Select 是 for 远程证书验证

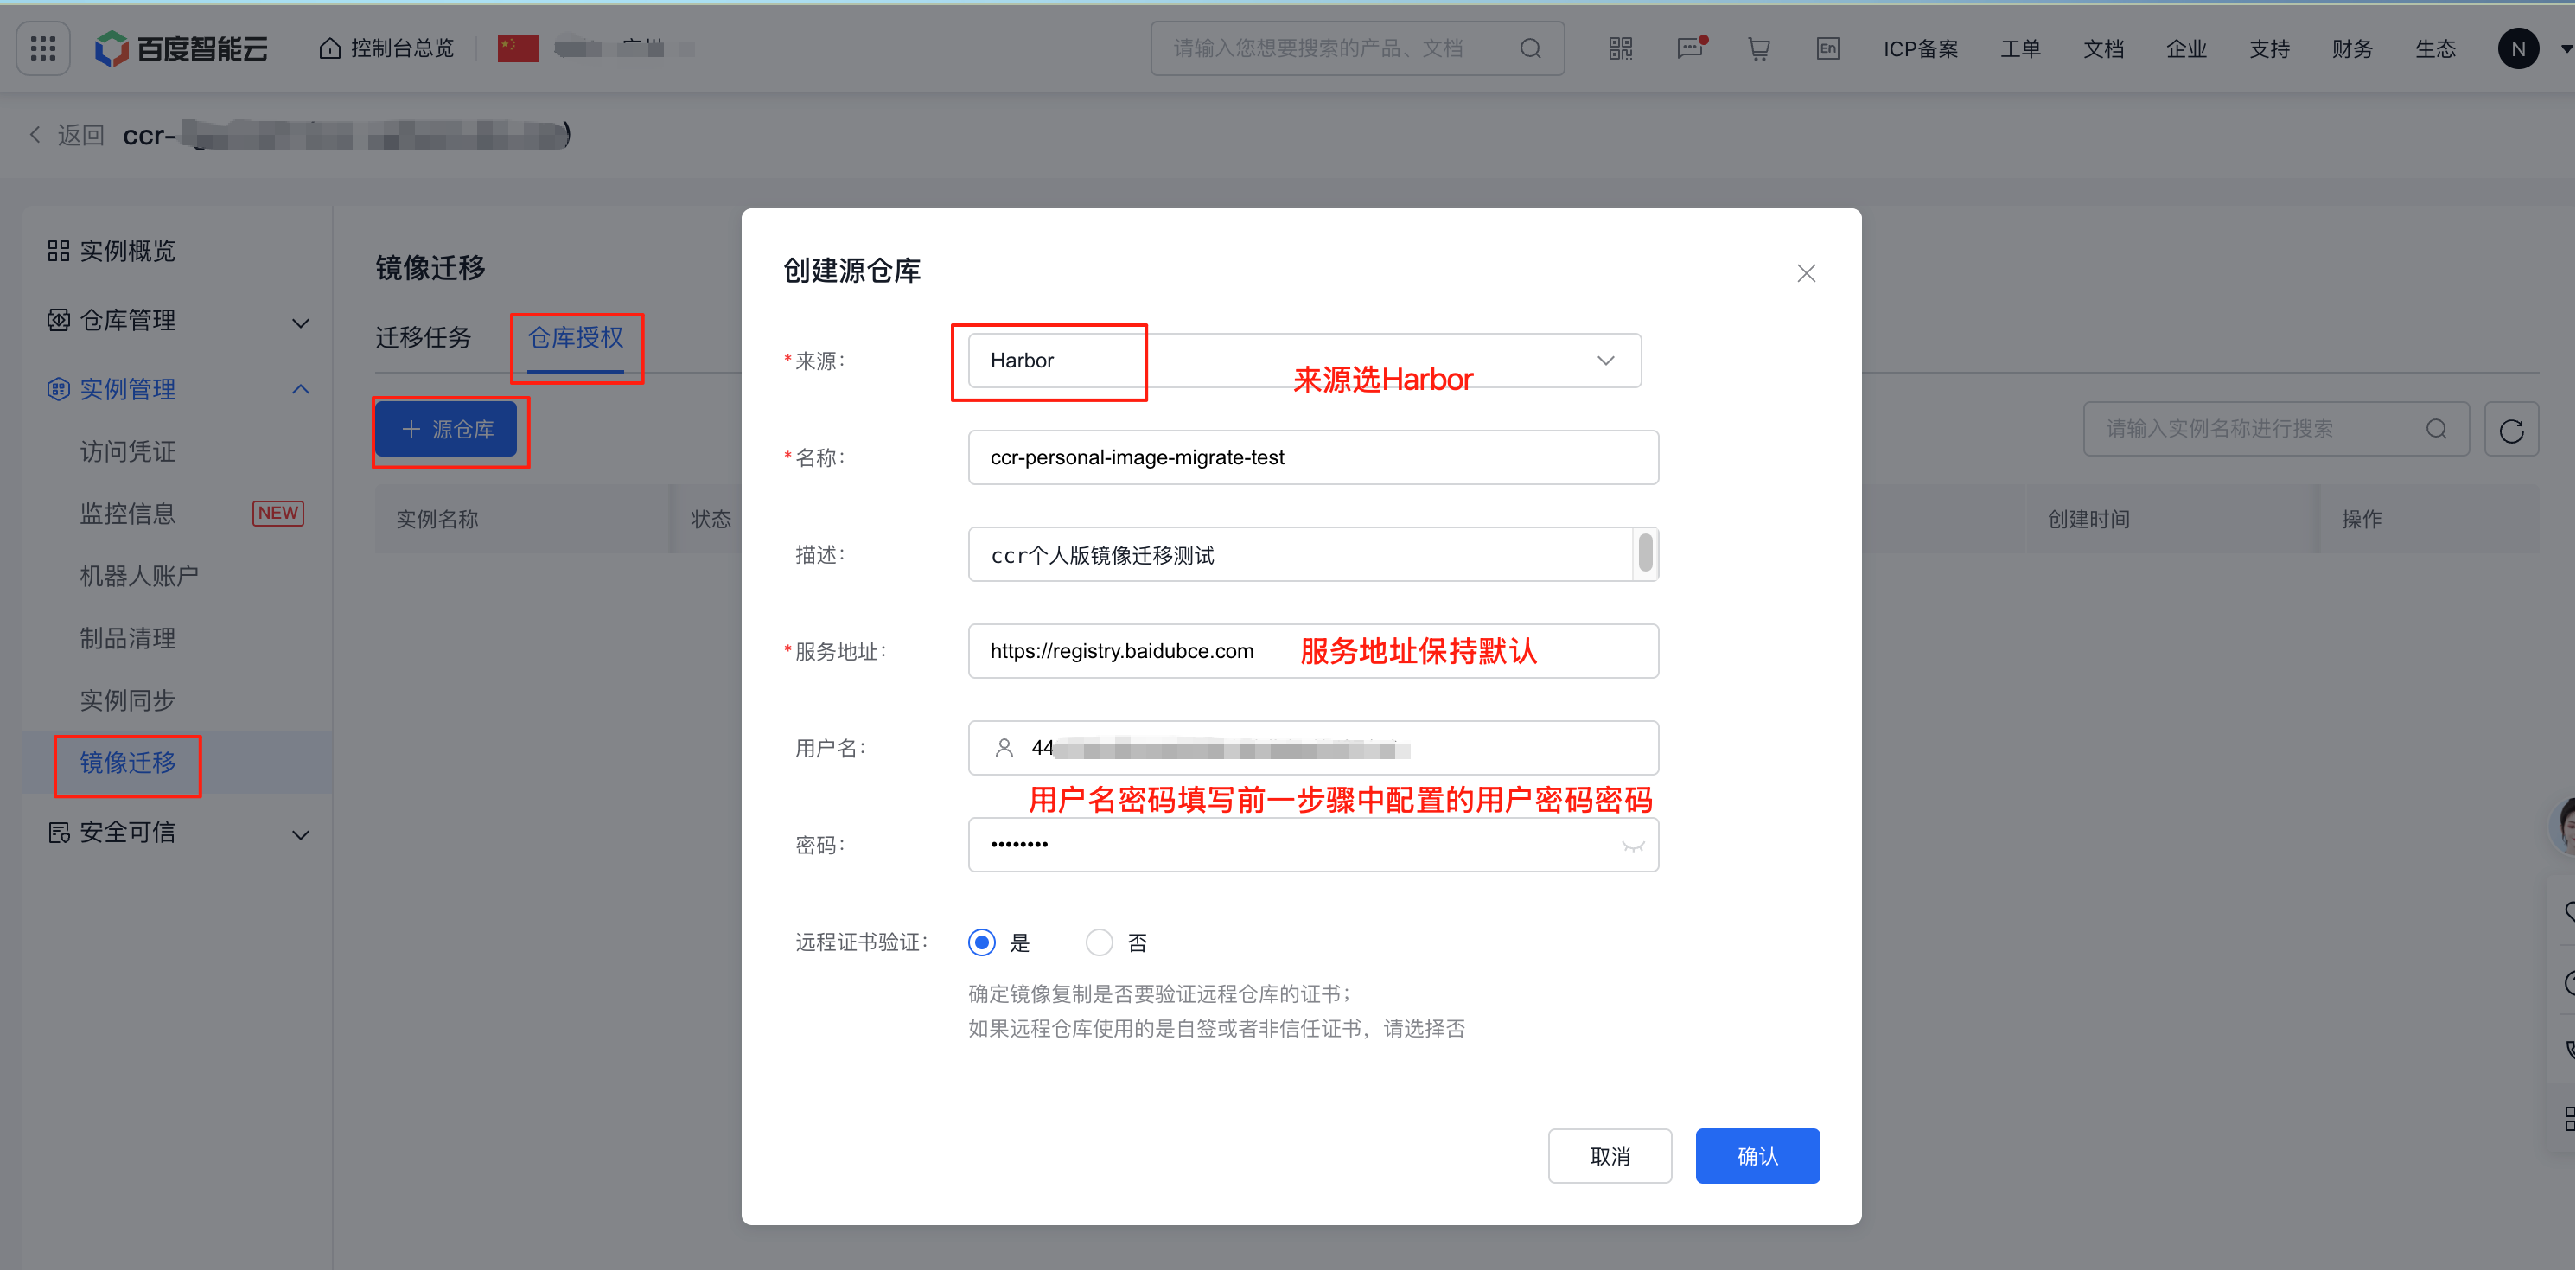click(x=982, y=942)
